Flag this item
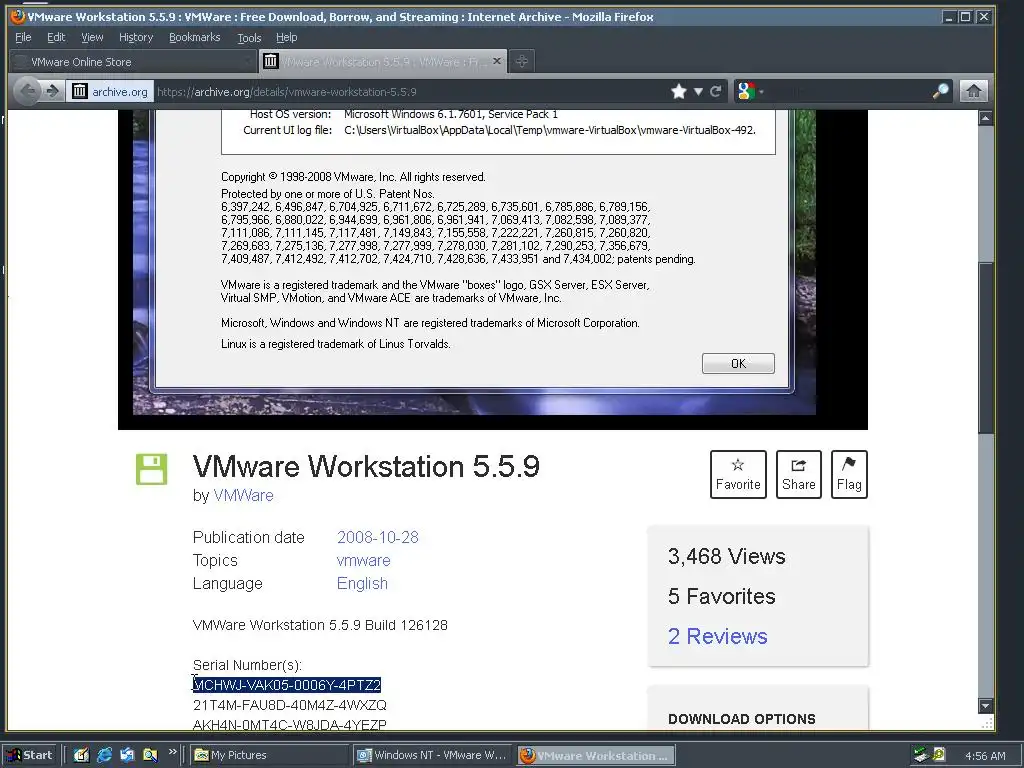The width and height of the screenshot is (1024, 768). click(849, 474)
